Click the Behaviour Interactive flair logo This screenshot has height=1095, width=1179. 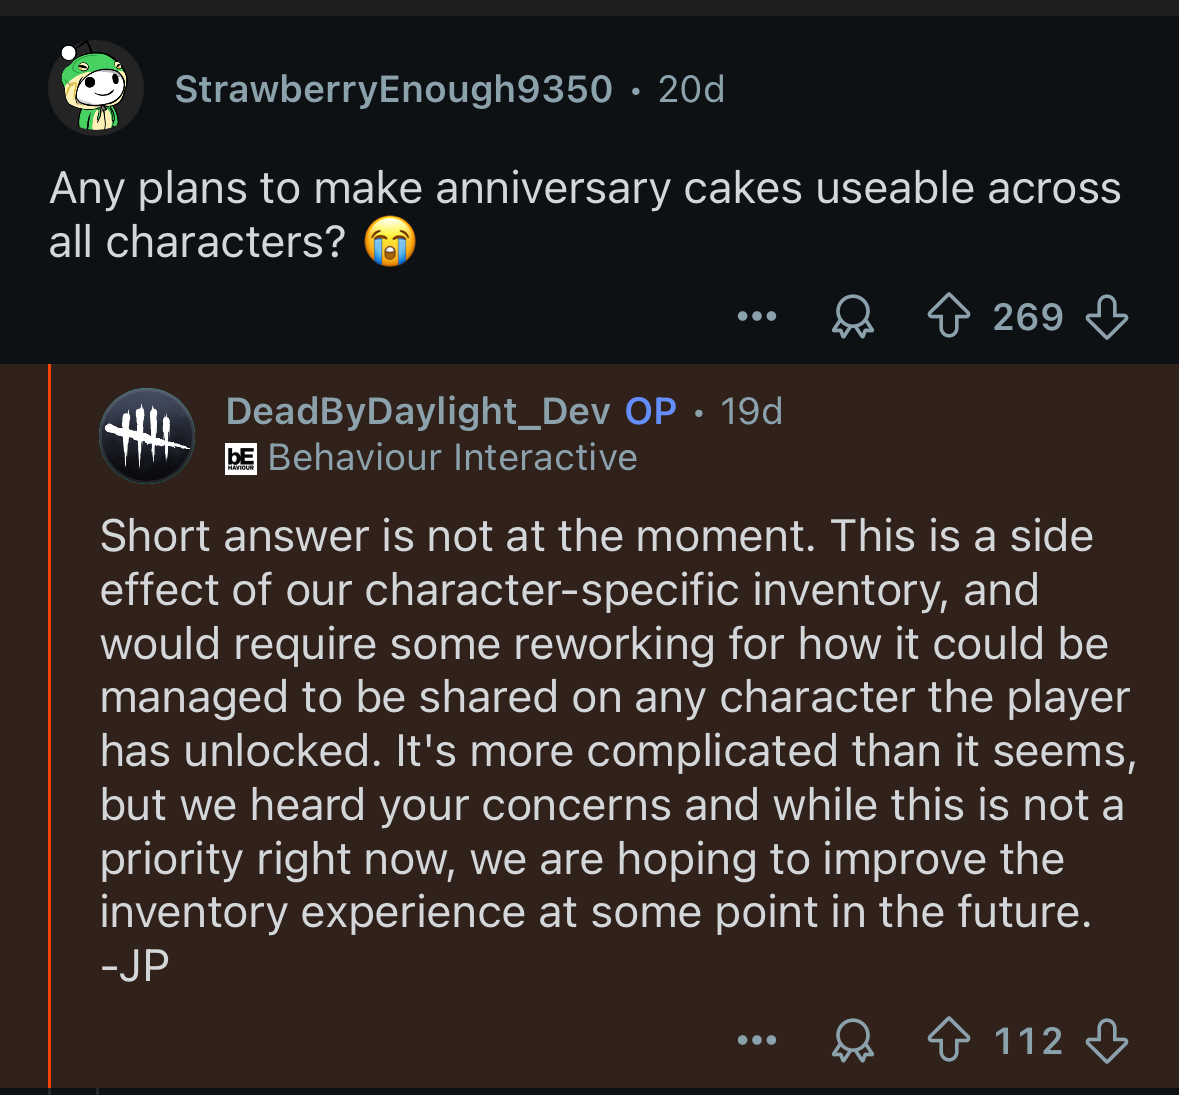[x=241, y=458]
